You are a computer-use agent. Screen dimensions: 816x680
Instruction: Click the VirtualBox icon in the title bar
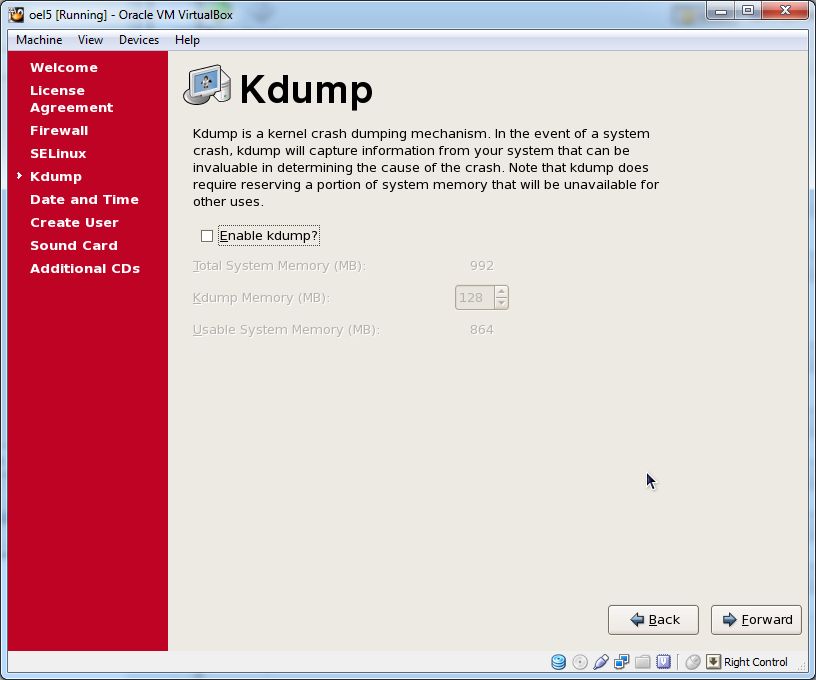coord(17,15)
